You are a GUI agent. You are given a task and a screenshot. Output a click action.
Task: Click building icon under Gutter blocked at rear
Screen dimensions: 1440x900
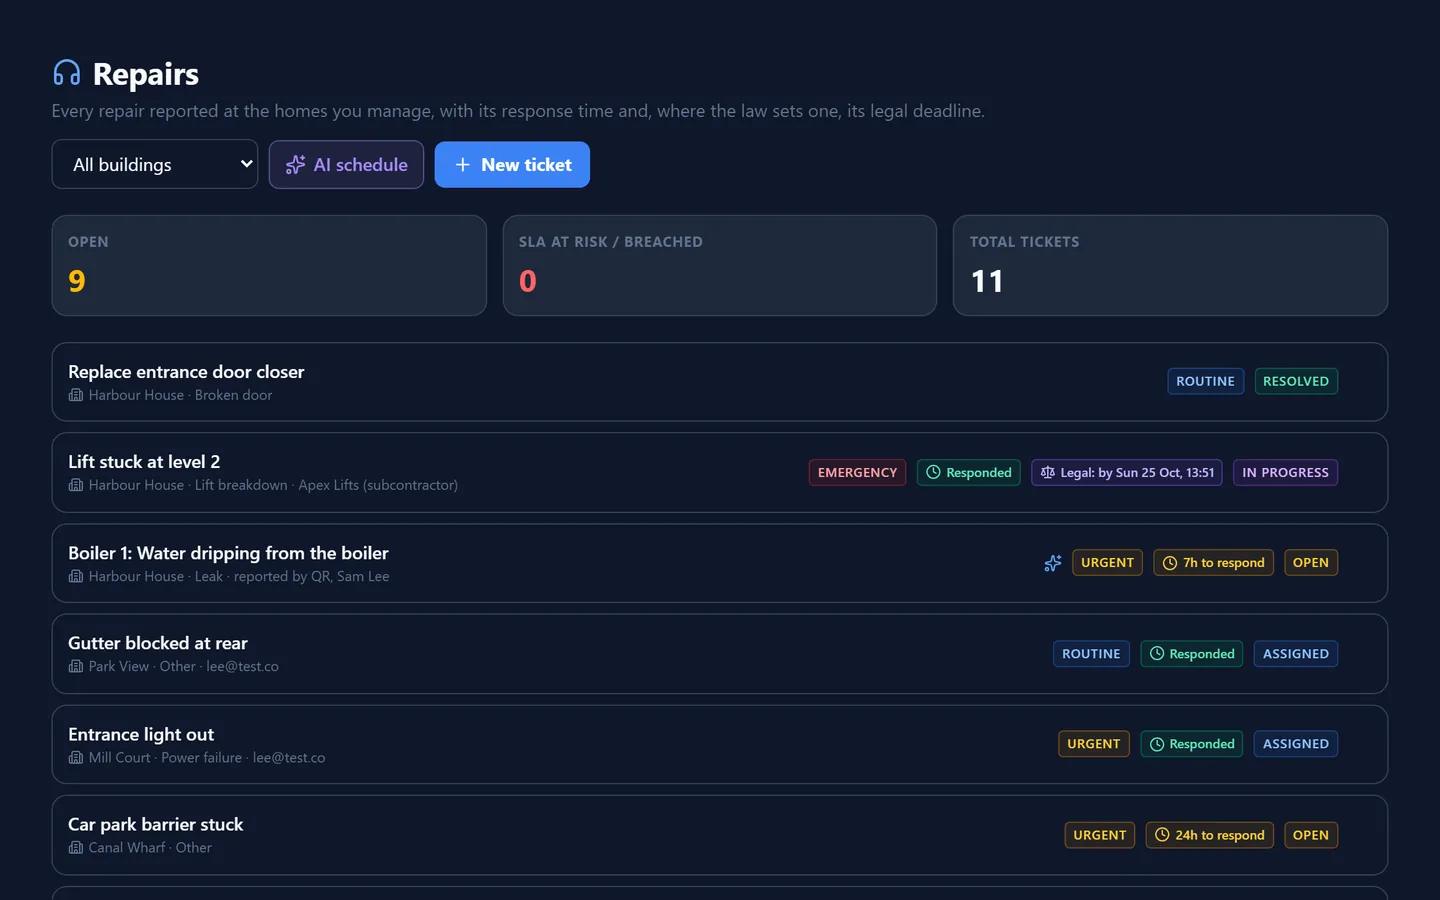click(x=76, y=666)
